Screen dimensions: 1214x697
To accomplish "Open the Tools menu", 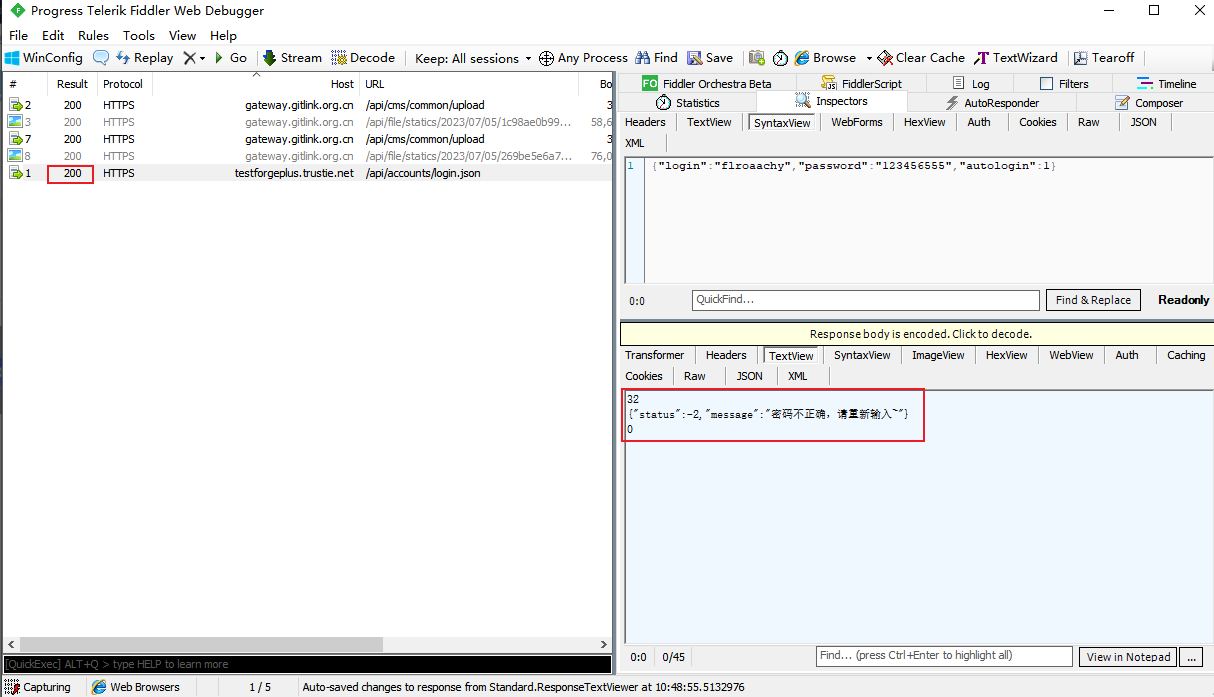I will [139, 35].
